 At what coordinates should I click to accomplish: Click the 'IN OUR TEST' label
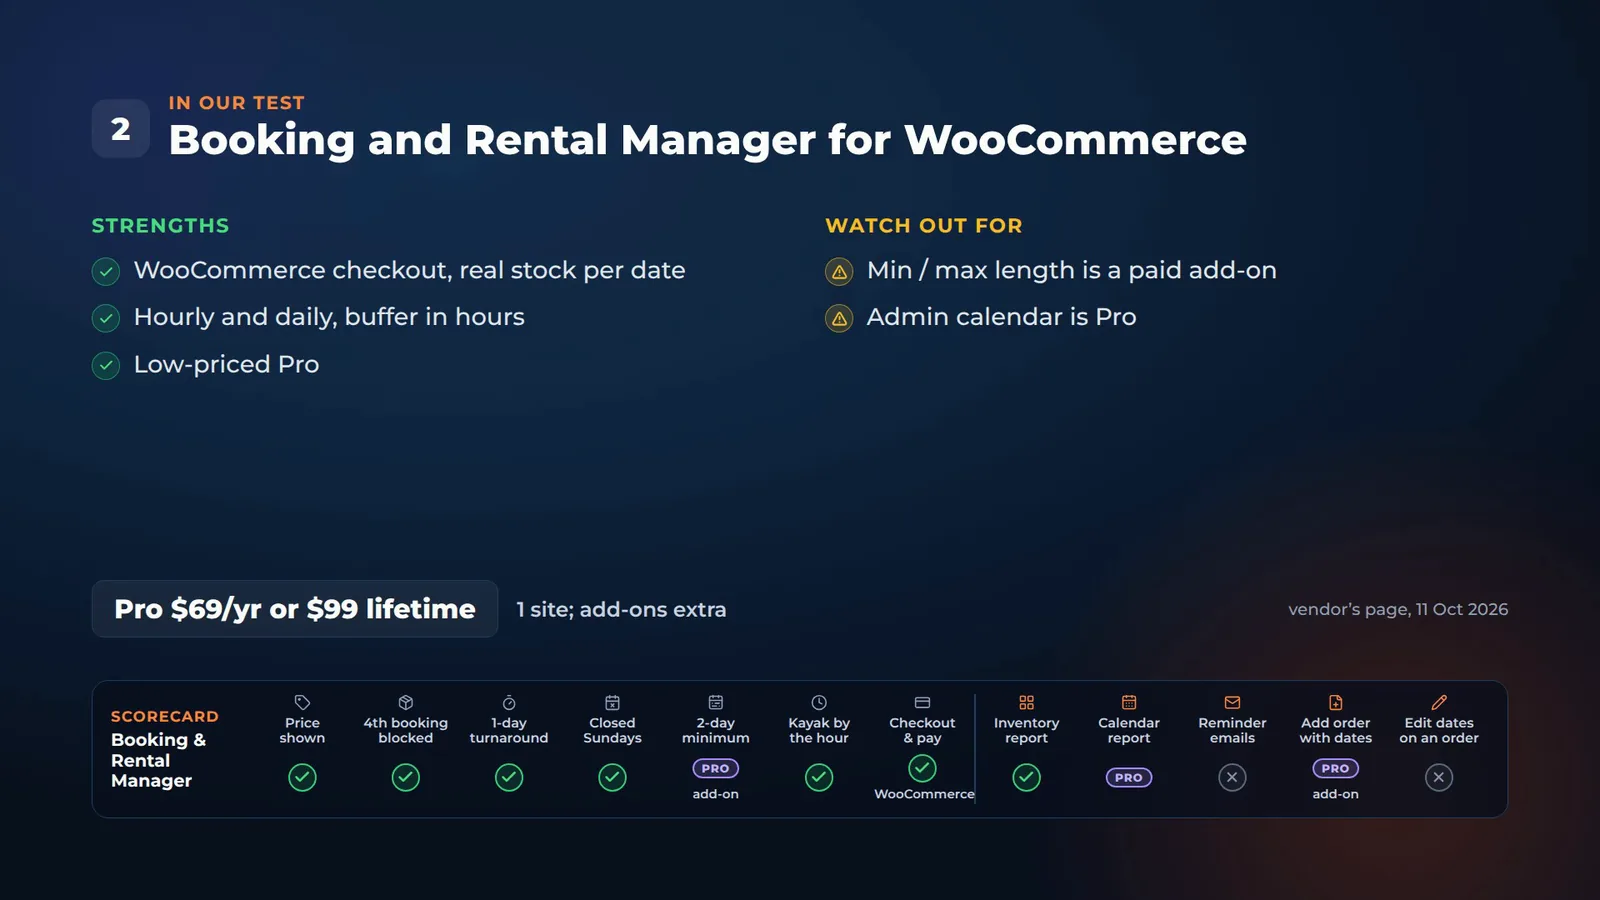click(237, 103)
